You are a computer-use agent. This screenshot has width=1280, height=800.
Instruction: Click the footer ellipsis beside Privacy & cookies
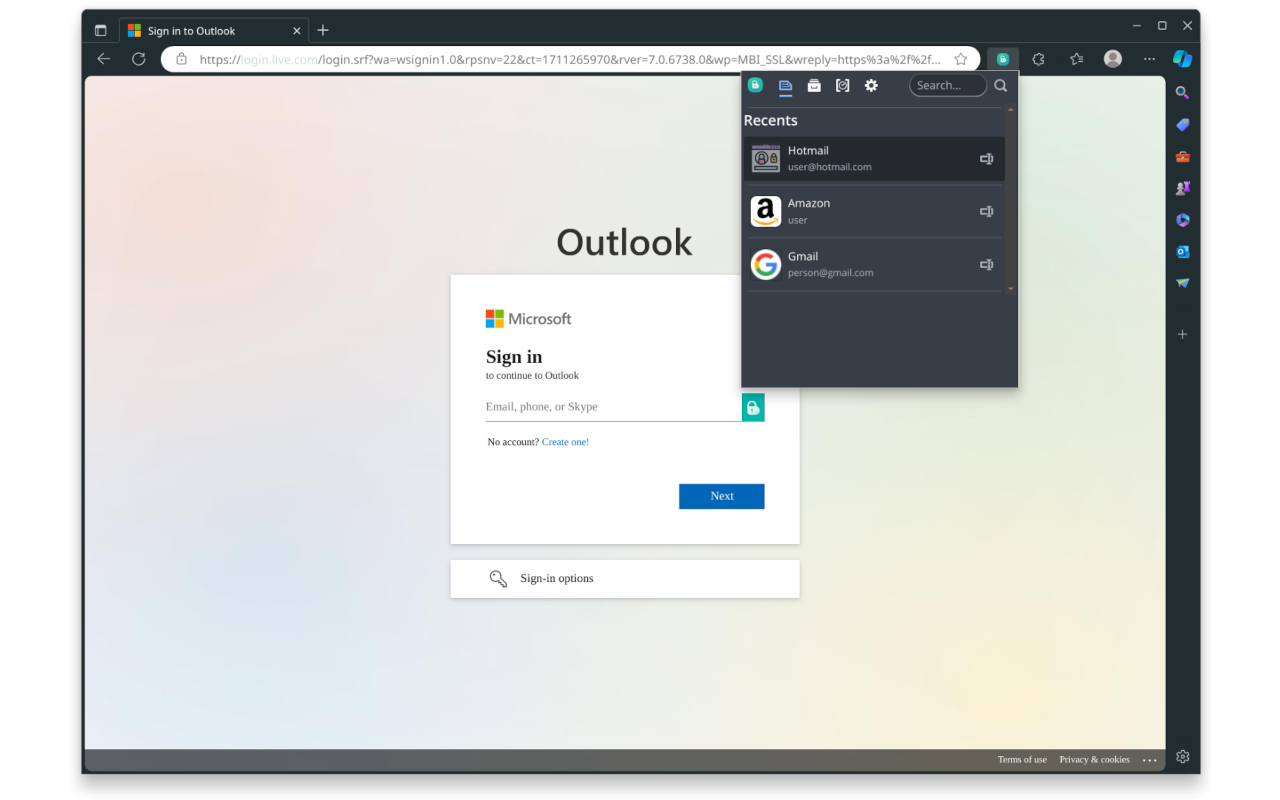tap(1150, 760)
